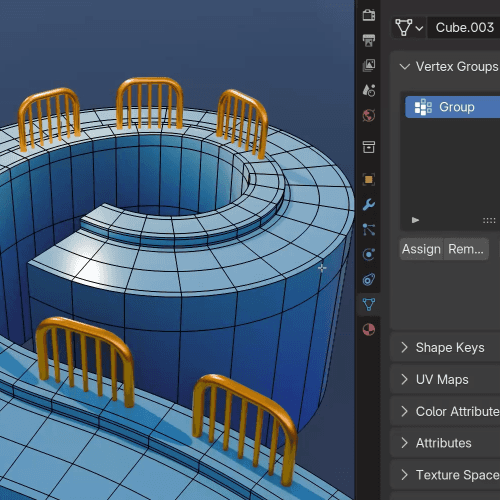Click the vertex group list grip handle
The width and height of the screenshot is (500, 500).
[489, 220]
